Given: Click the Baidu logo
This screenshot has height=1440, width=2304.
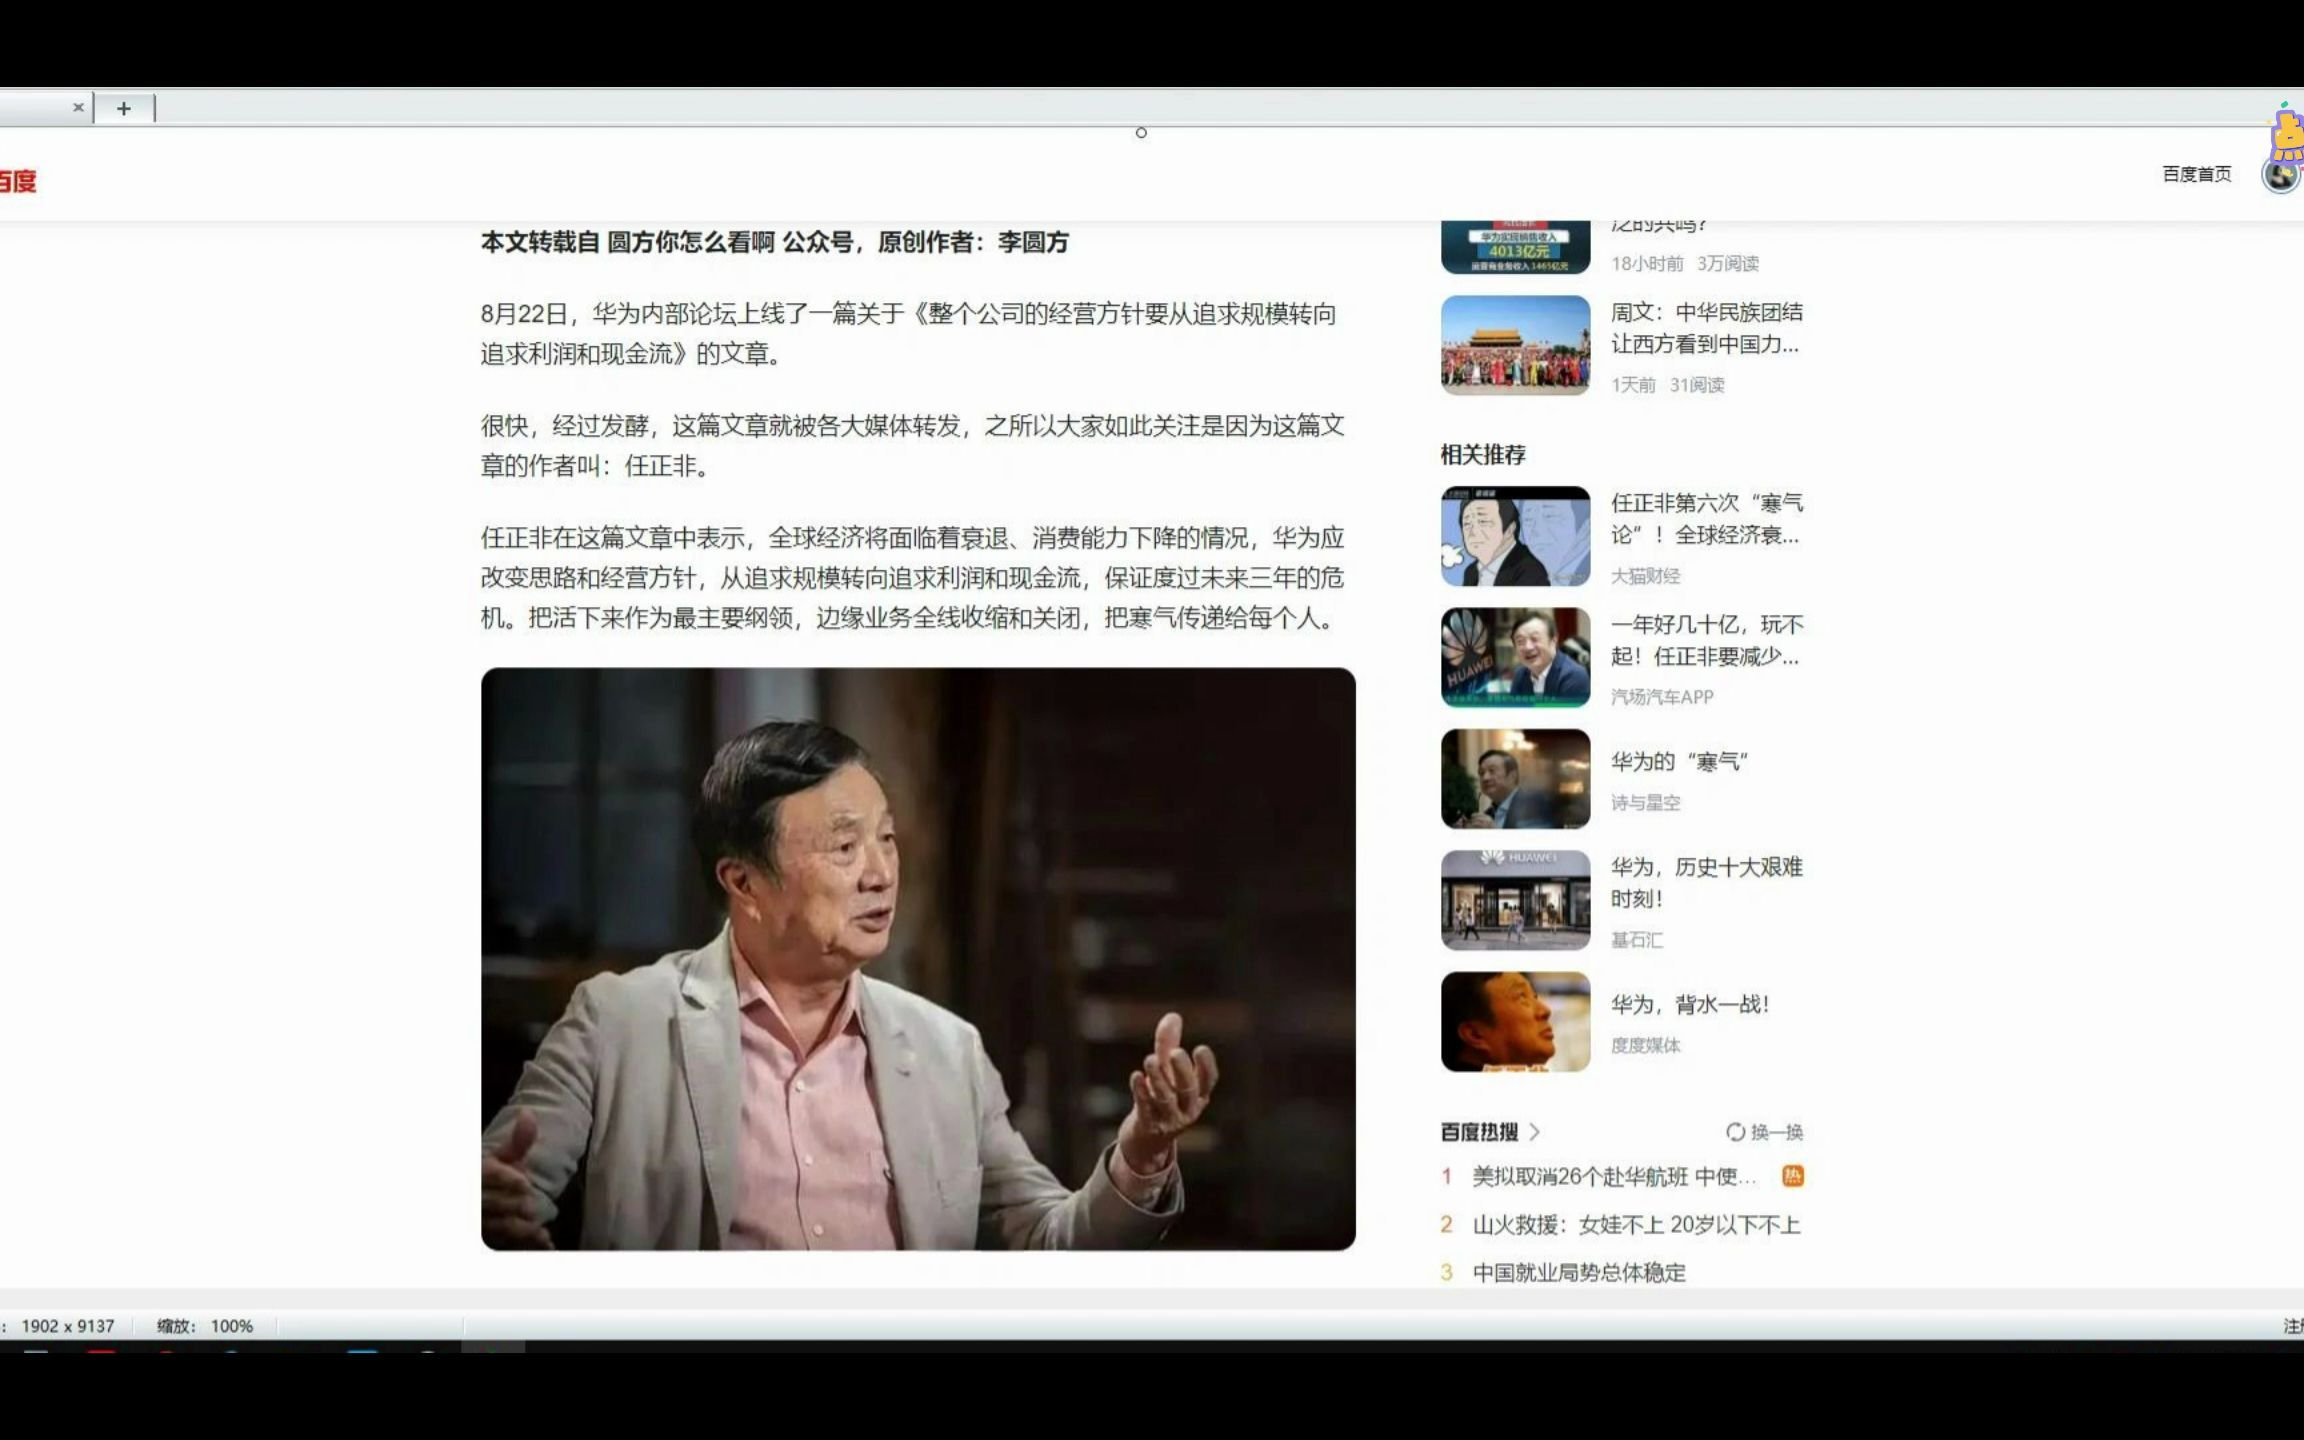Looking at the screenshot, I should (x=16, y=181).
